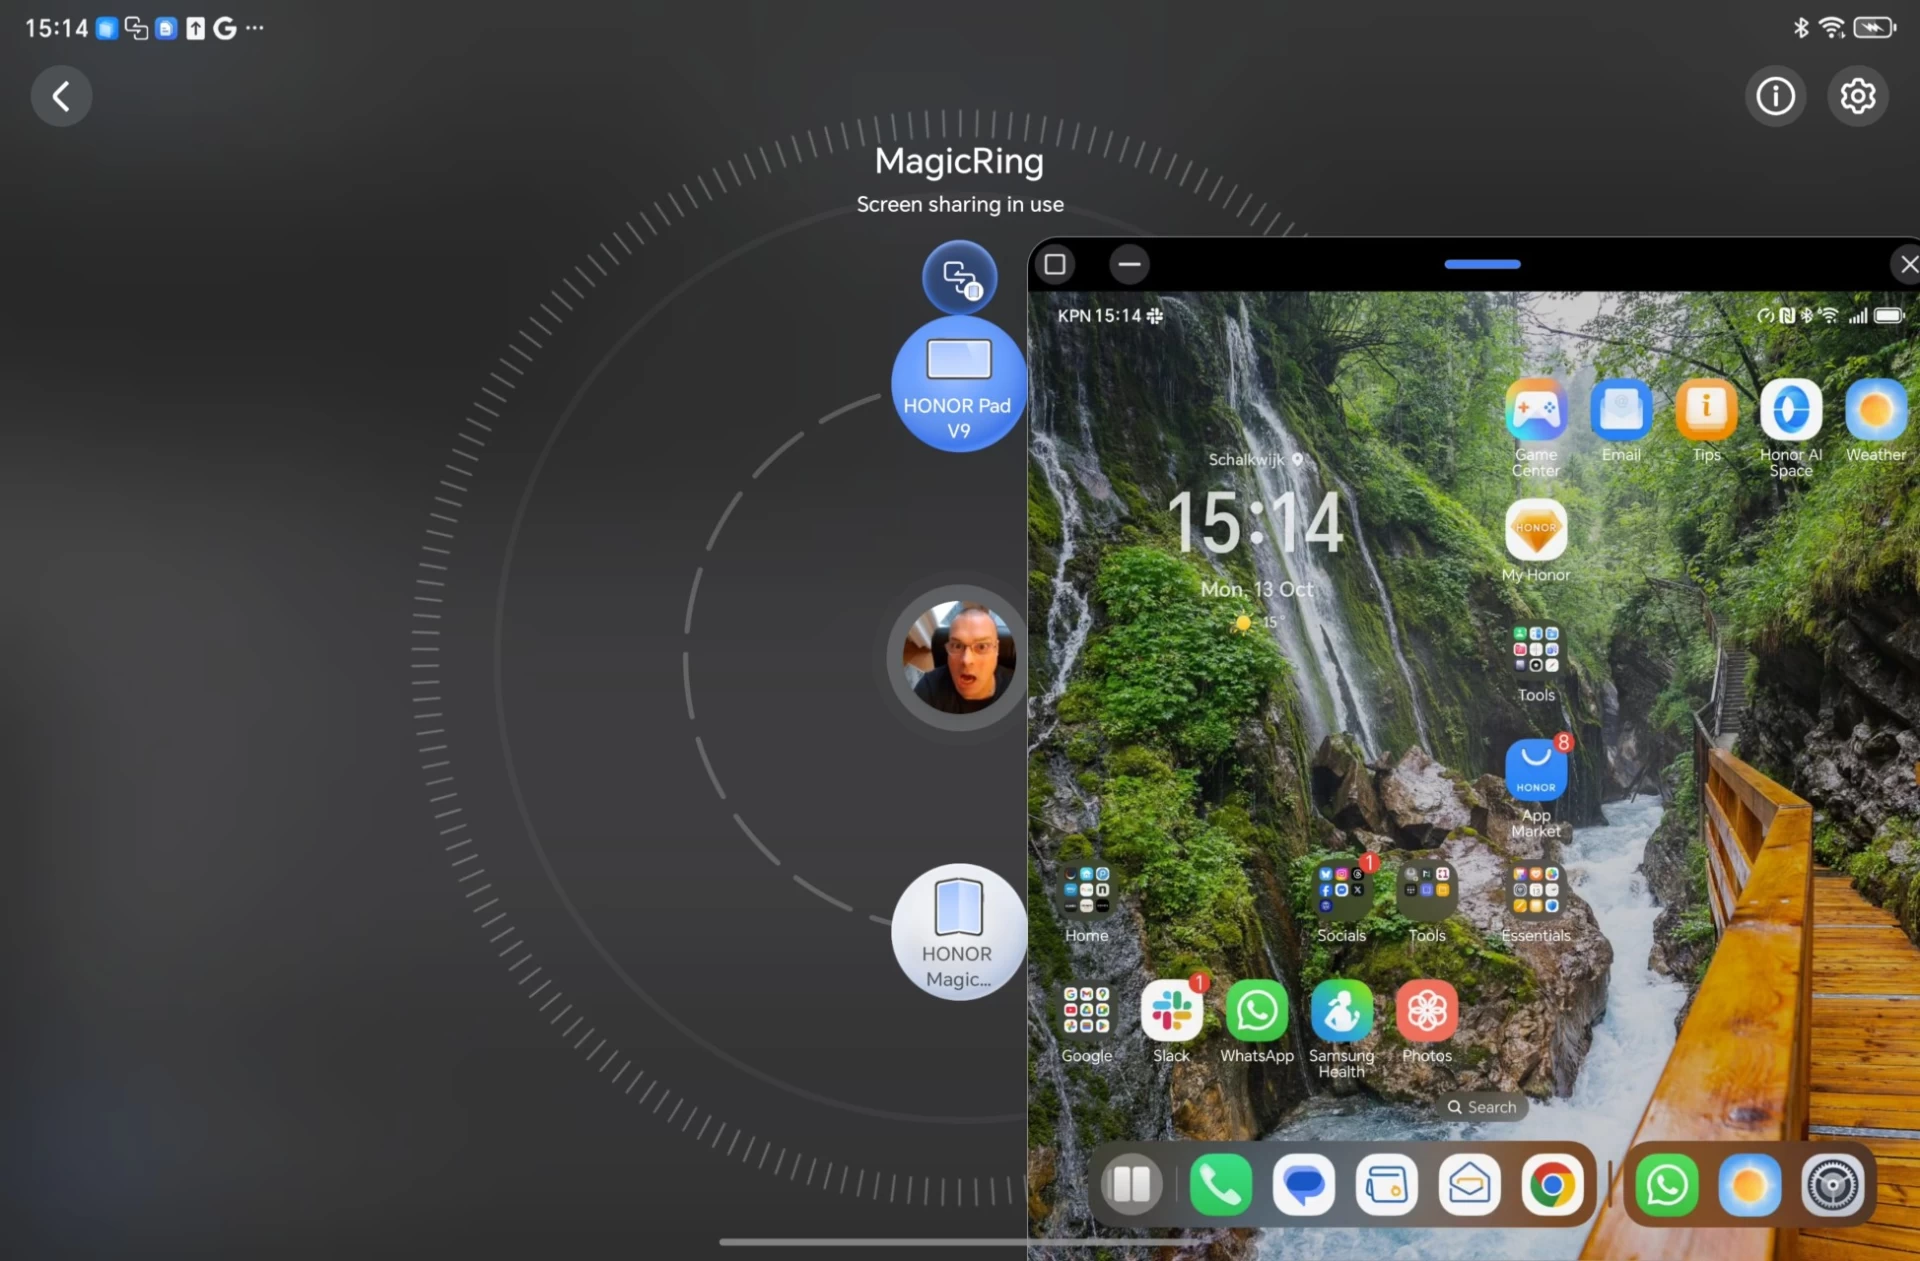1920x1261 pixels.
Task: Close the shared phone window
Action: coord(1908,264)
